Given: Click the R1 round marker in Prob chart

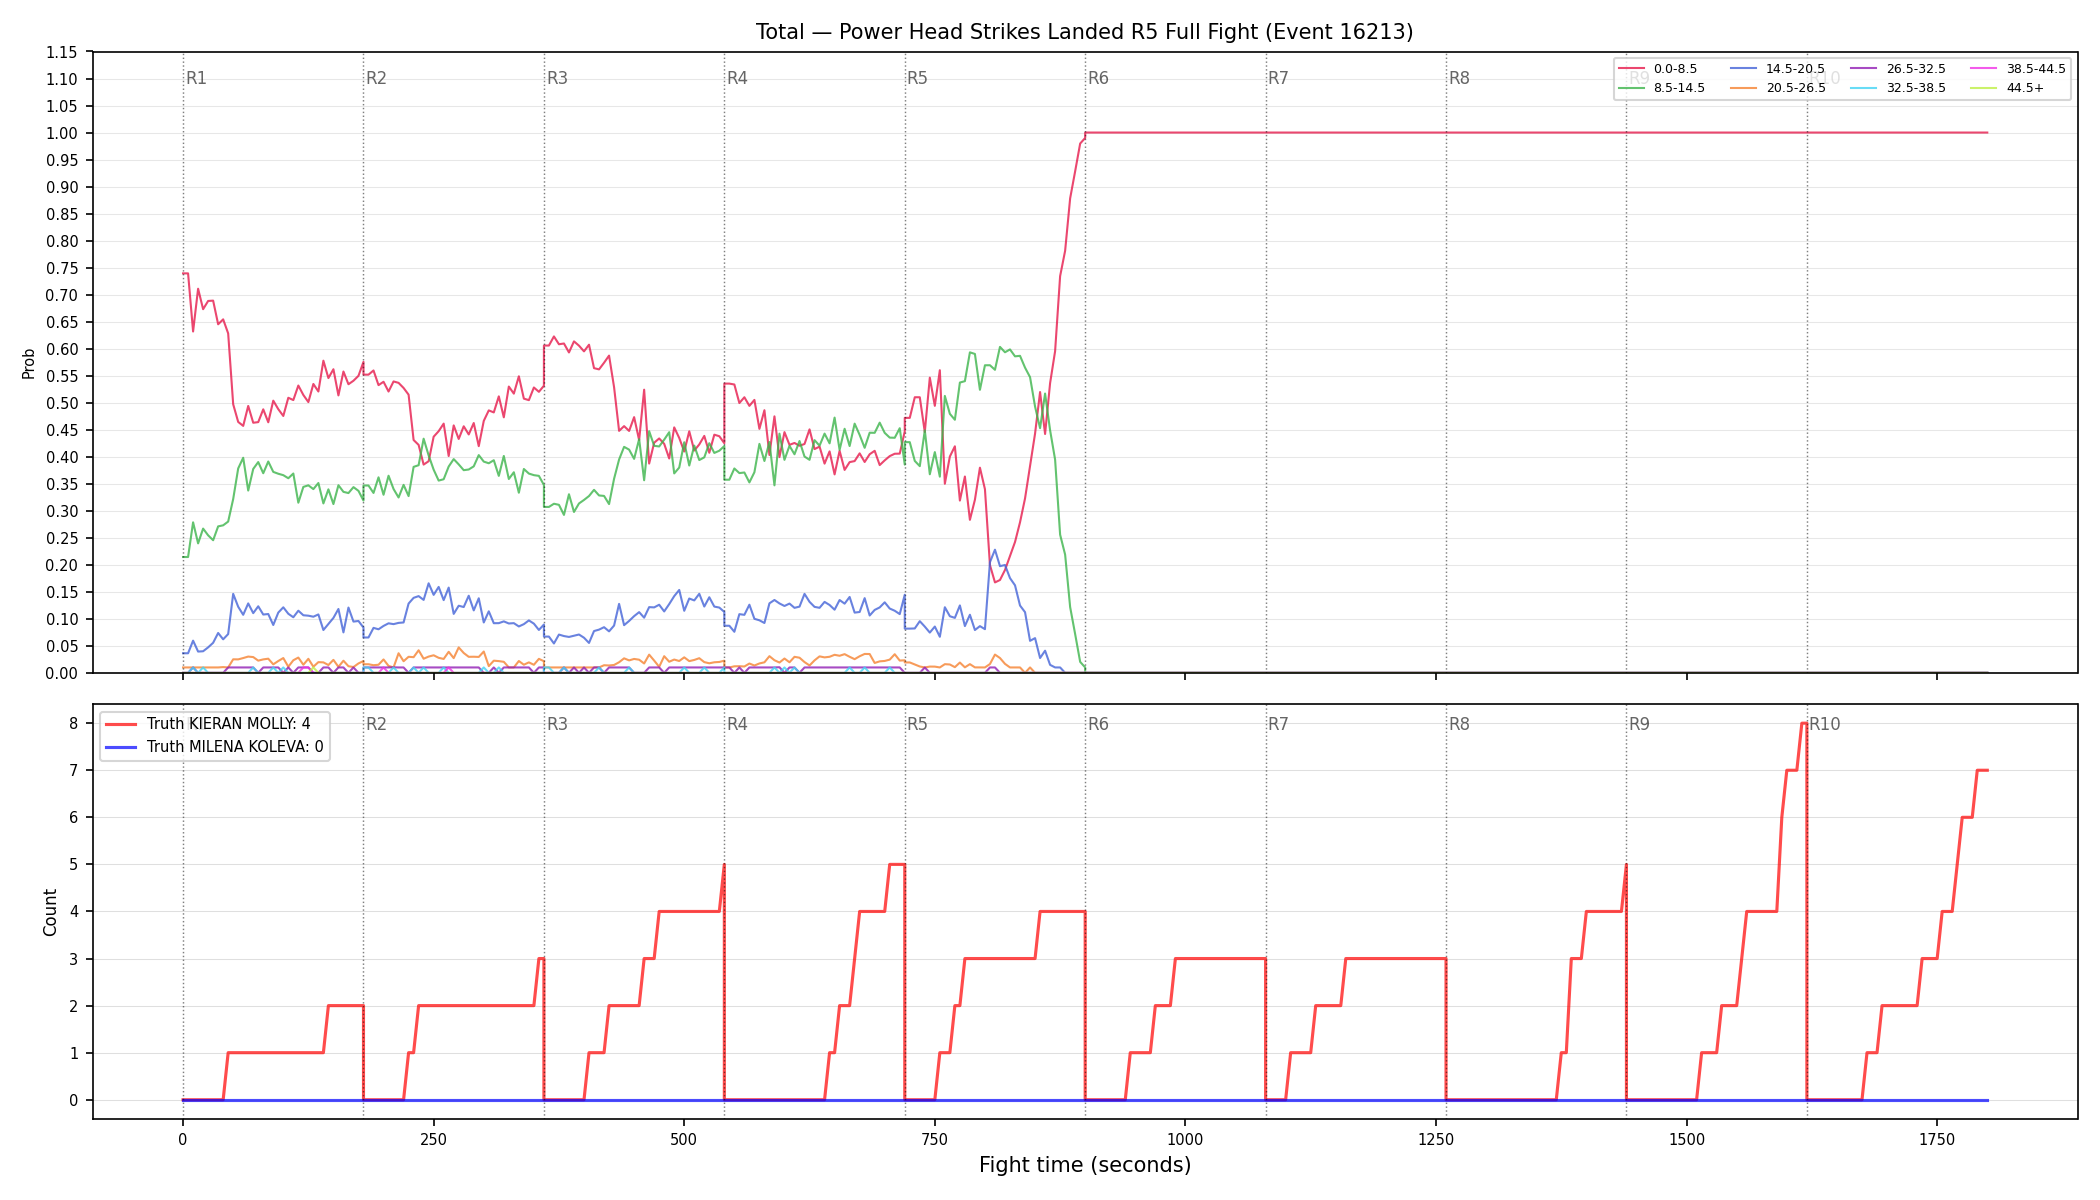Looking at the screenshot, I should coord(196,78).
